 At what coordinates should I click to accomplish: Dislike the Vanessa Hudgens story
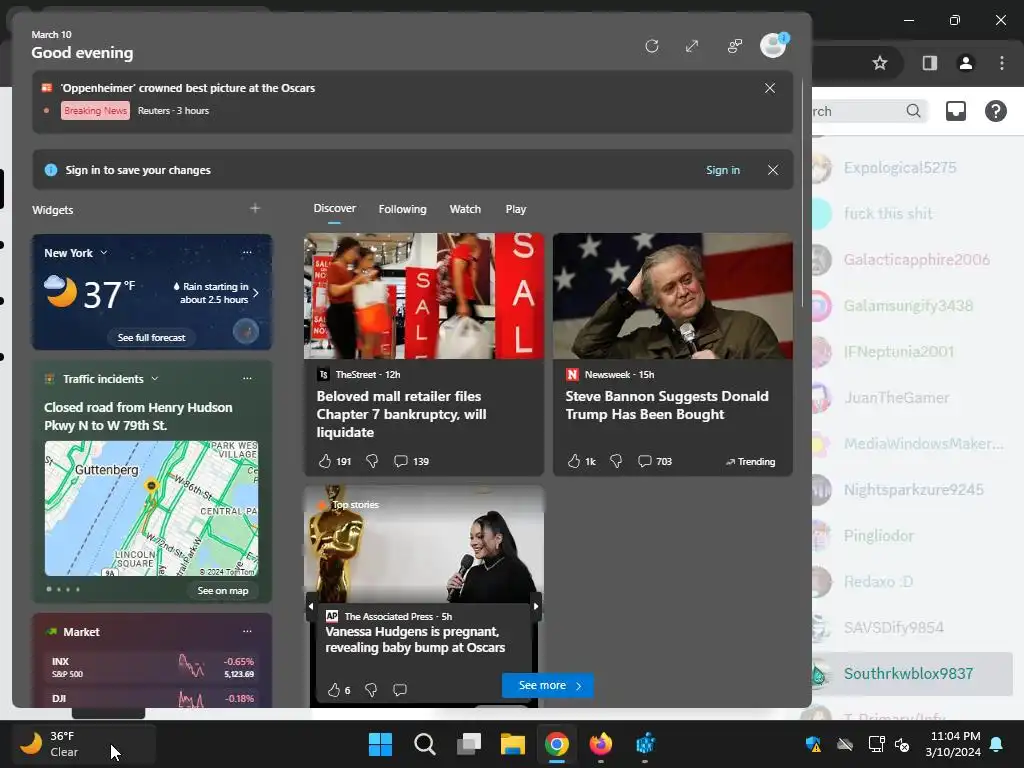click(x=371, y=690)
